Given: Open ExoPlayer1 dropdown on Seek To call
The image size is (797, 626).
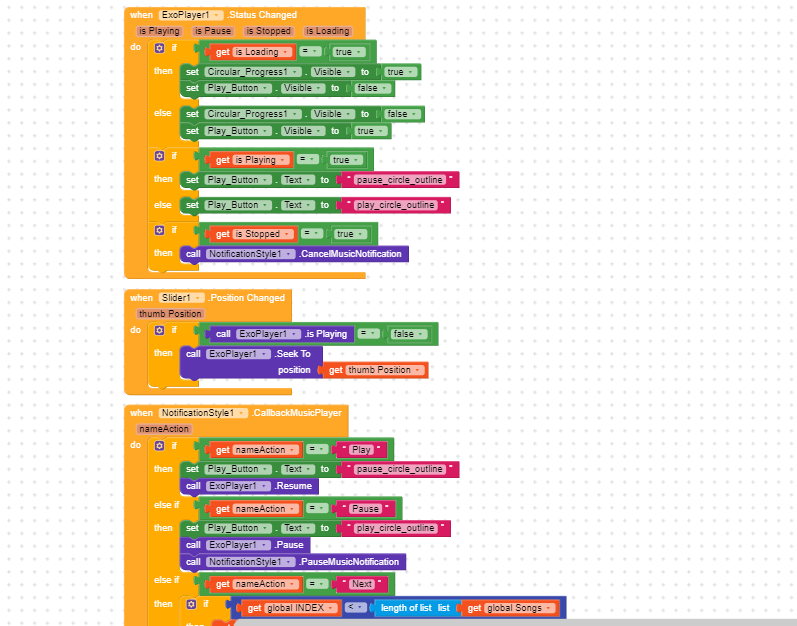Looking at the screenshot, I should point(238,354).
